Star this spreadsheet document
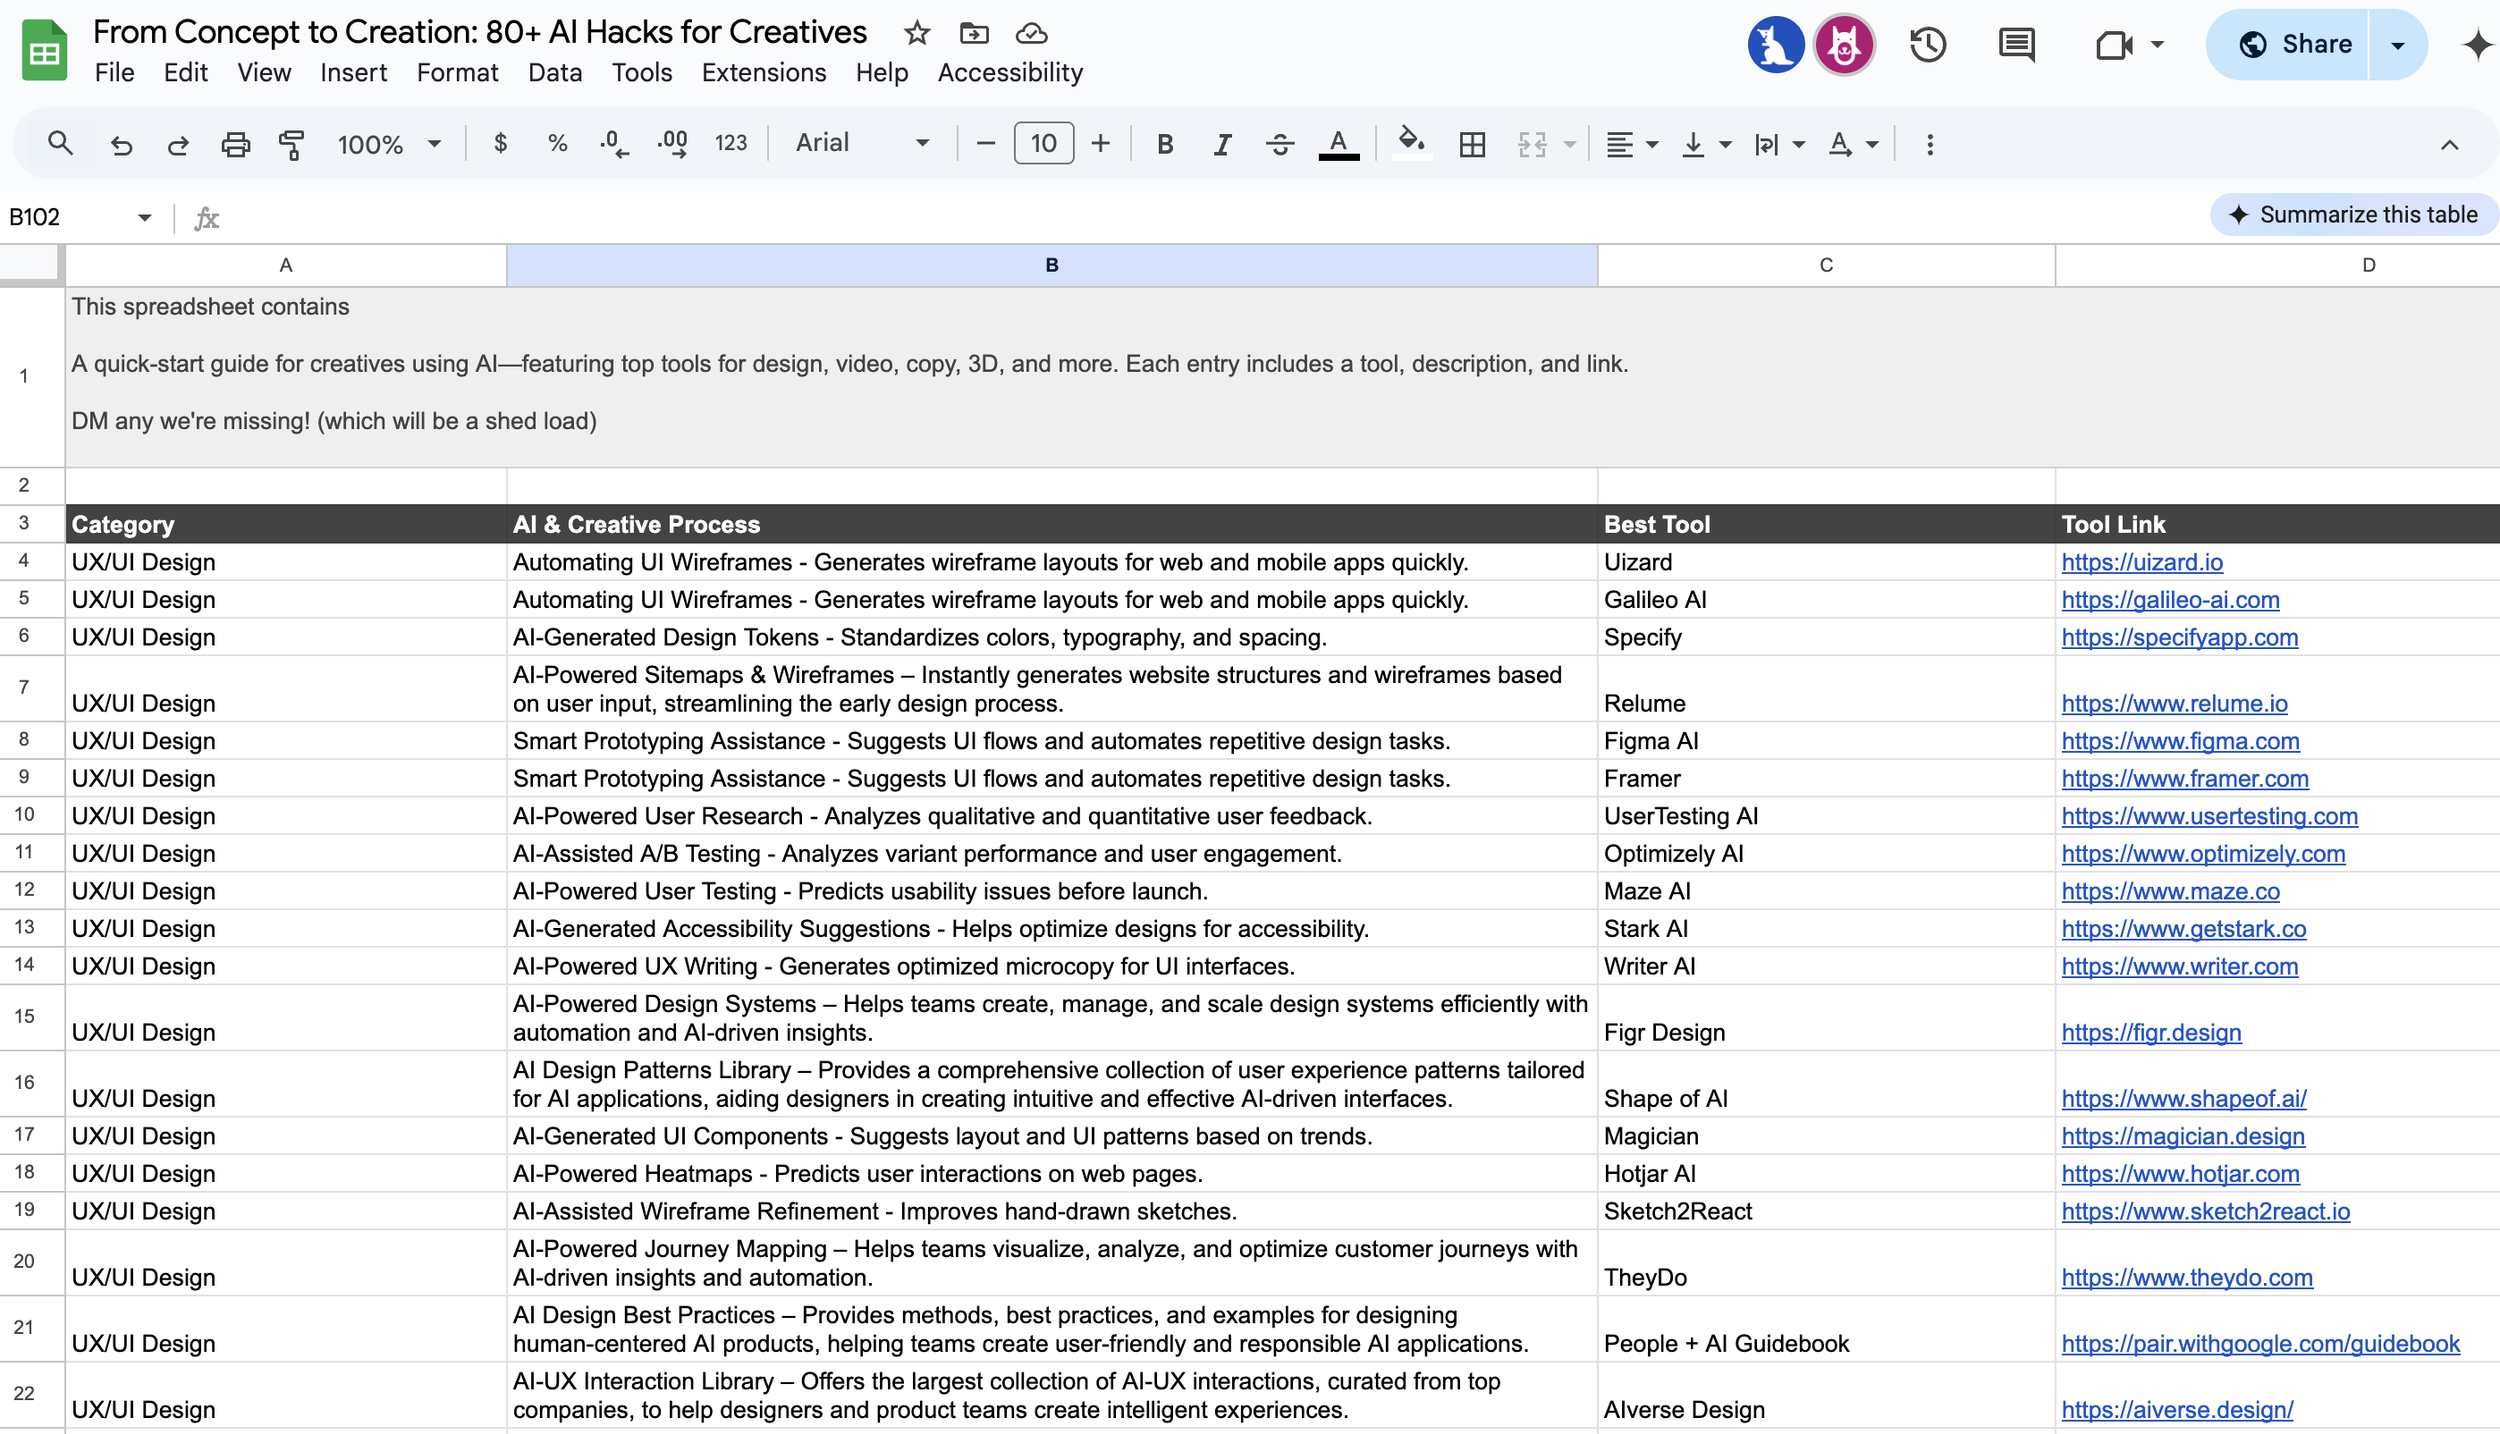 [x=916, y=33]
